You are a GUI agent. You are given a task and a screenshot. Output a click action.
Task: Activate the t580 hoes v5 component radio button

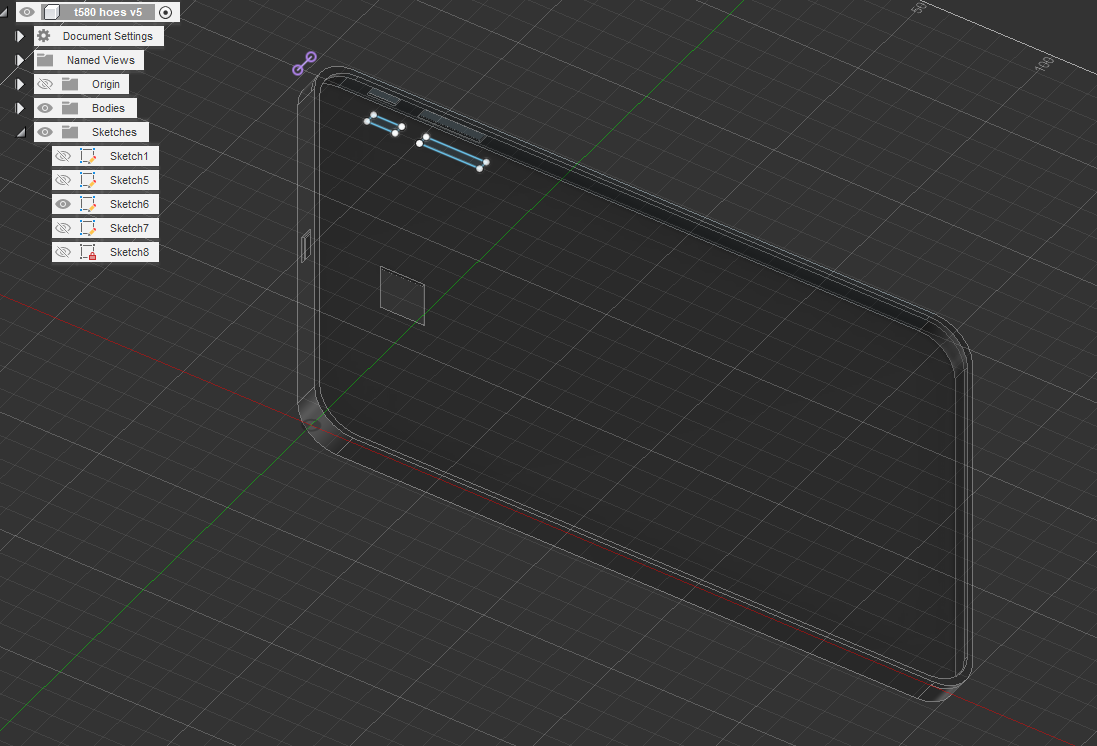coord(166,12)
